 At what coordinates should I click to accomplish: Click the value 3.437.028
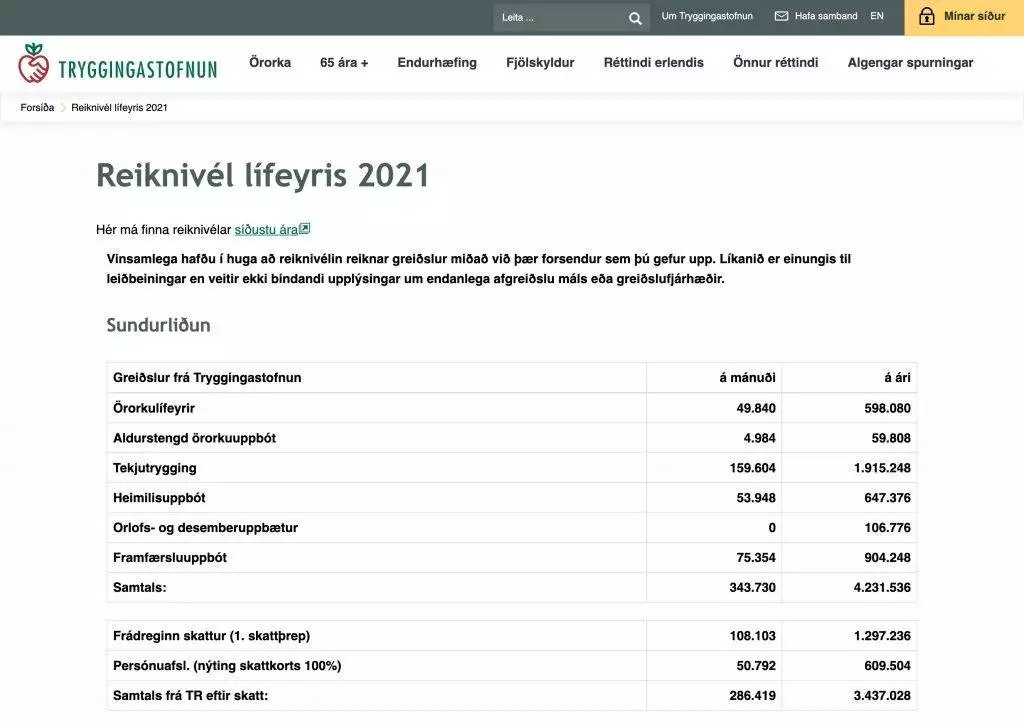(882, 696)
